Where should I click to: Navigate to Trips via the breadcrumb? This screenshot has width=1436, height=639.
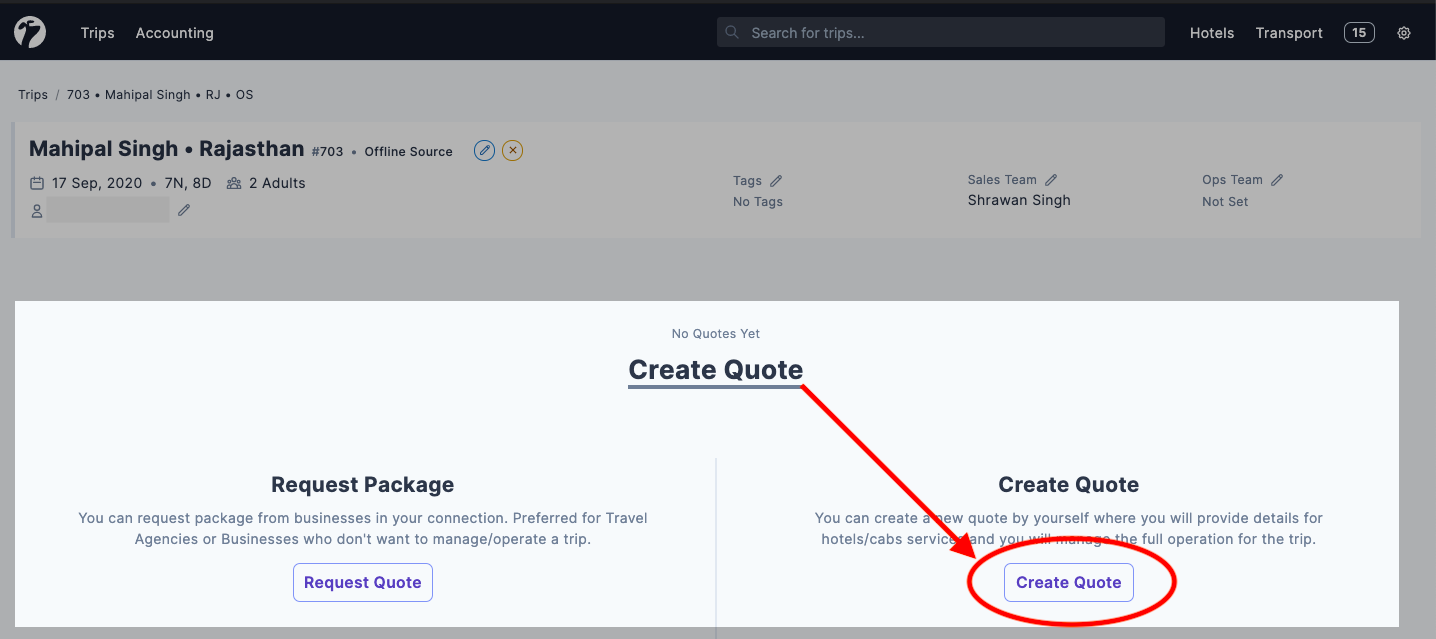click(x=32, y=94)
